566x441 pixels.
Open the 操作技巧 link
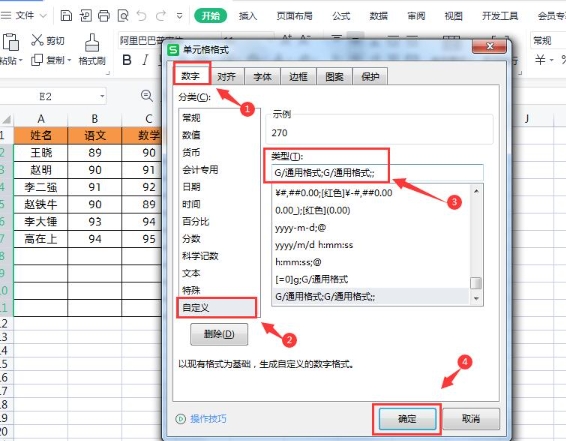tap(208, 419)
